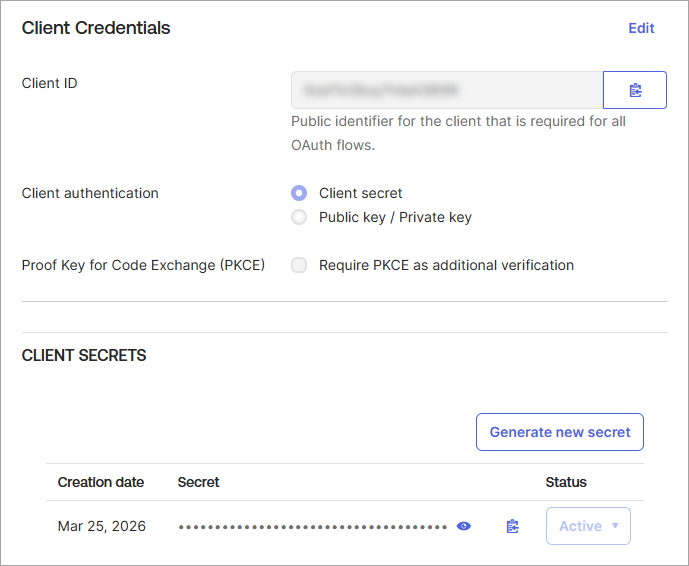The image size is (689, 566).
Task: Click Edit for Client Credentials
Action: tap(641, 28)
